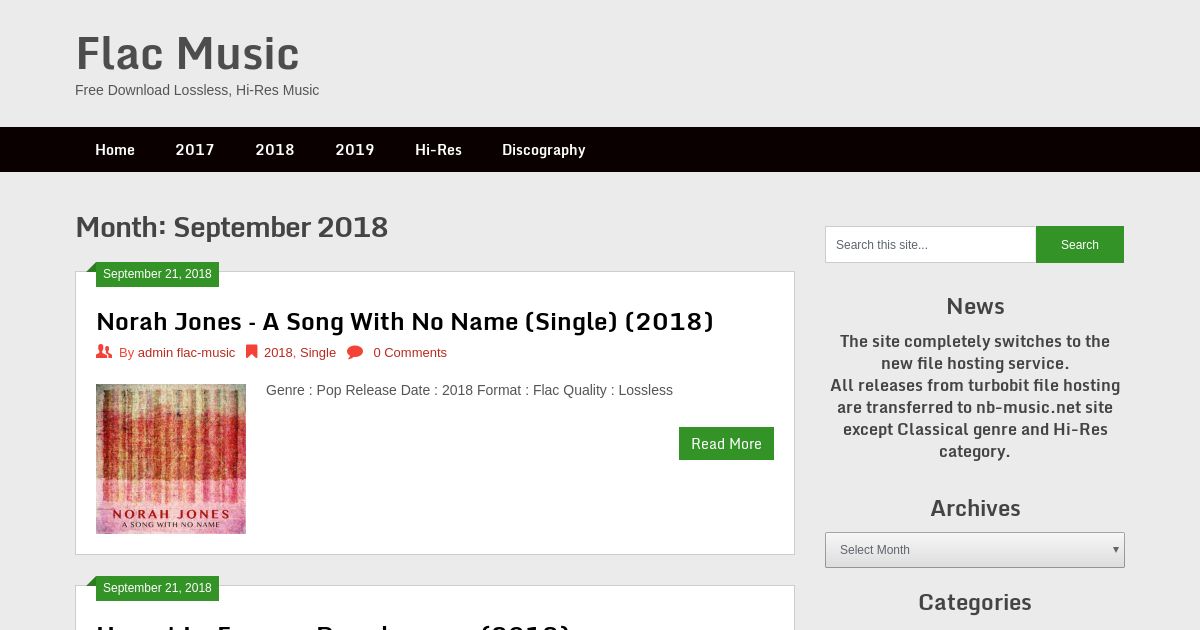This screenshot has height=630, width=1200.
Task: Click the author icon beside admin flac-music
Action: point(104,352)
